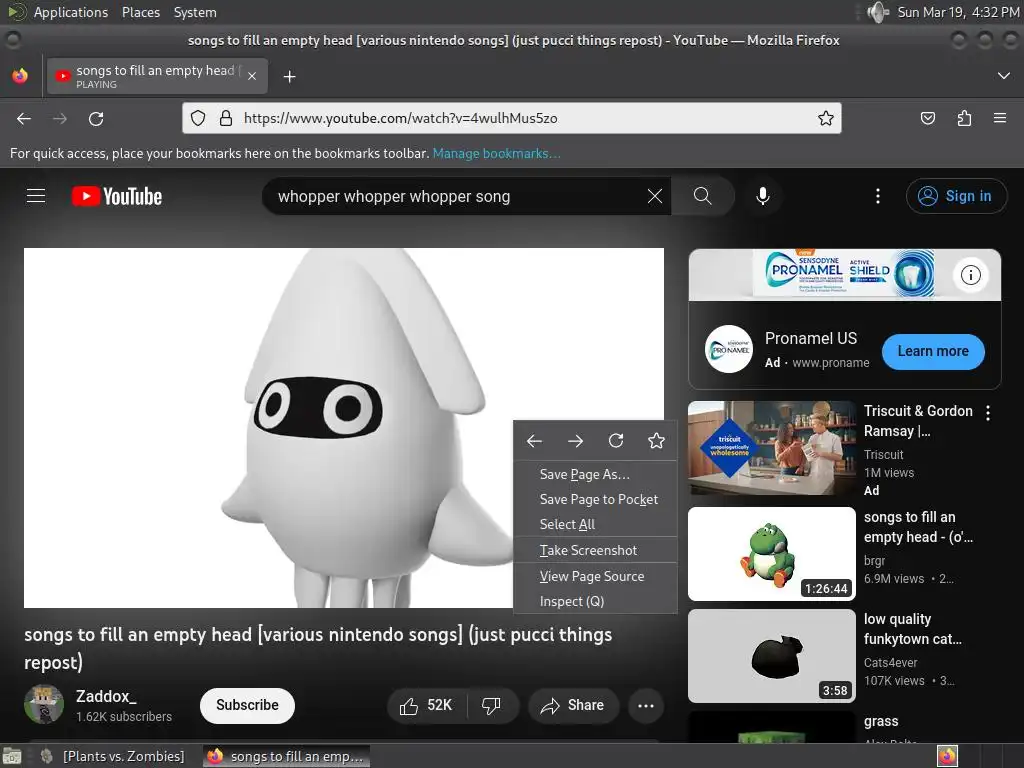This screenshot has width=1024, height=768.
Task: Dislike the video
Action: click(x=492, y=705)
